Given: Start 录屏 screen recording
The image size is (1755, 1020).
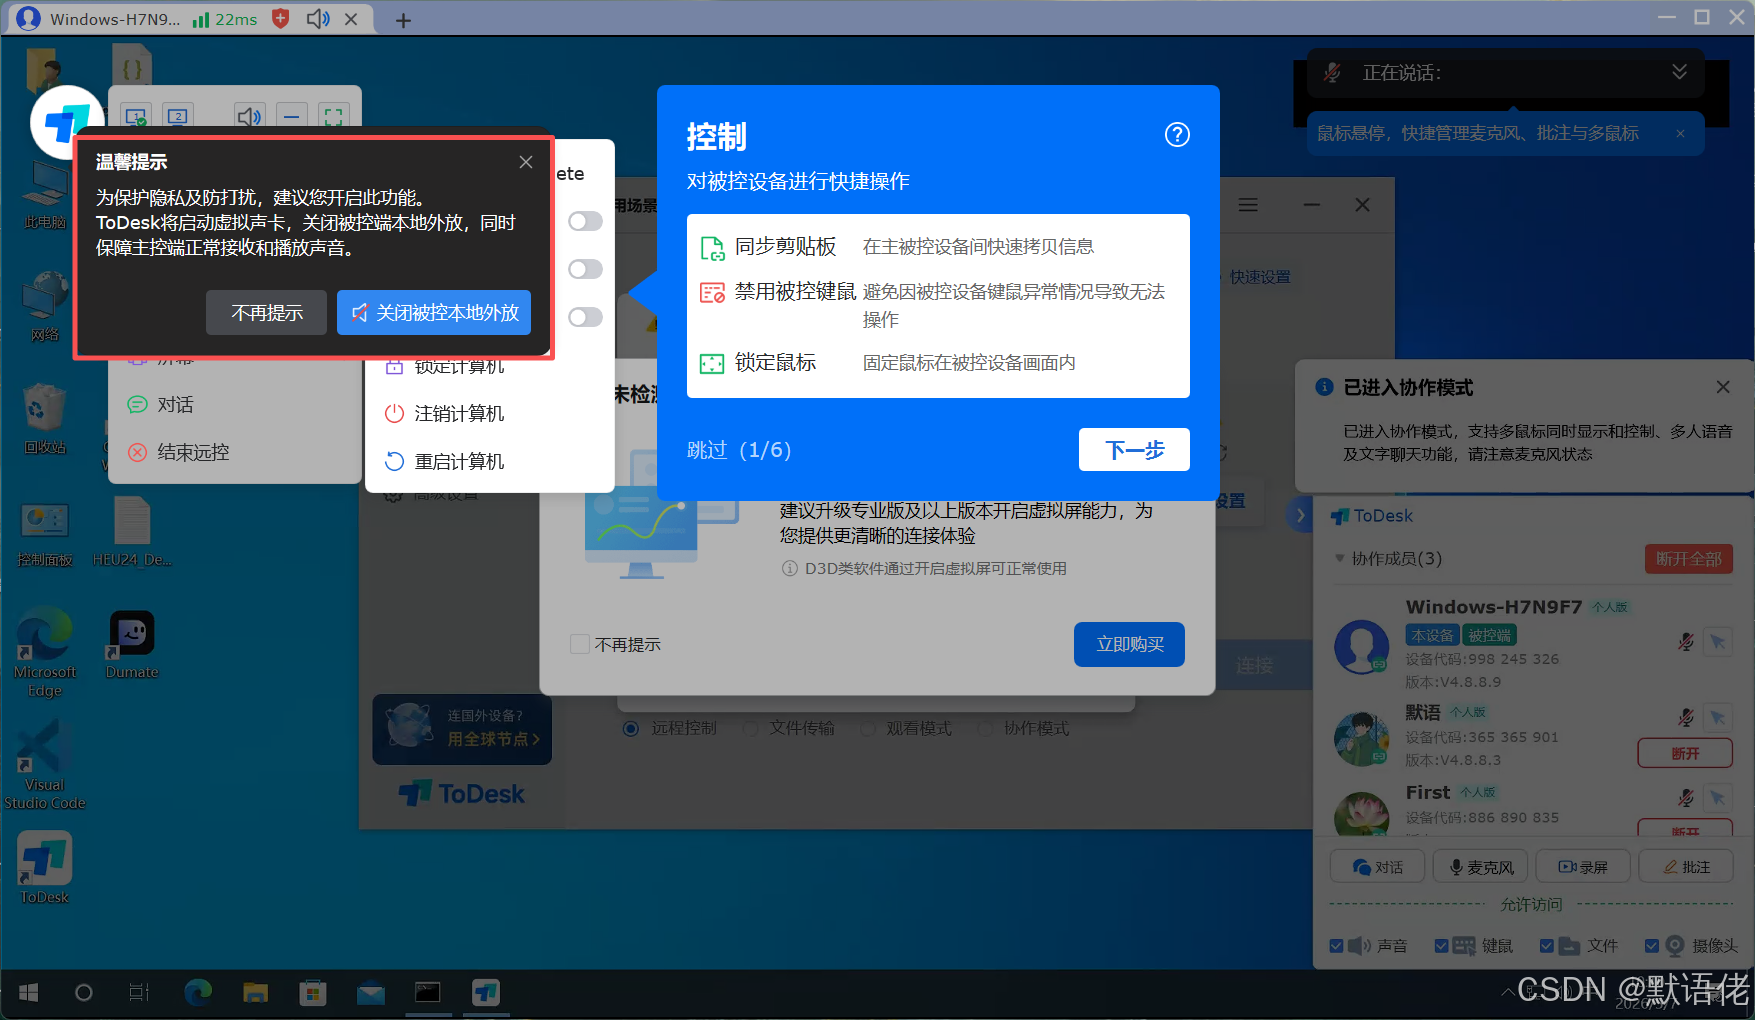Looking at the screenshot, I should coord(1583,867).
